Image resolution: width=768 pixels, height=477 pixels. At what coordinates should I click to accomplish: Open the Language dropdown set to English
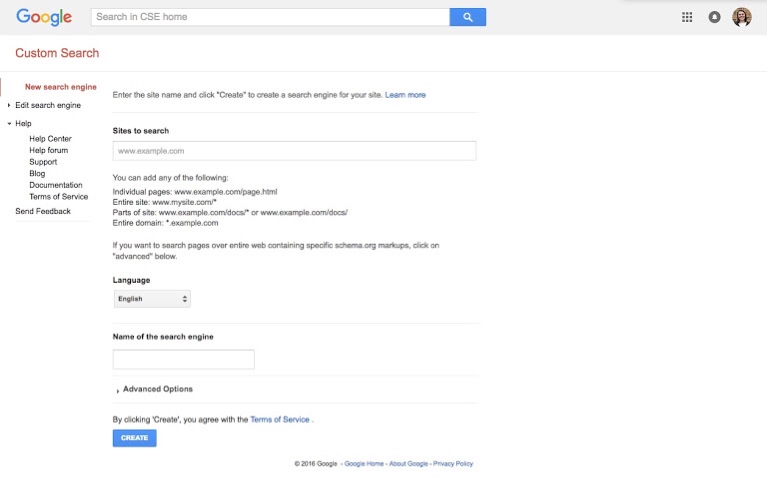click(x=152, y=299)
